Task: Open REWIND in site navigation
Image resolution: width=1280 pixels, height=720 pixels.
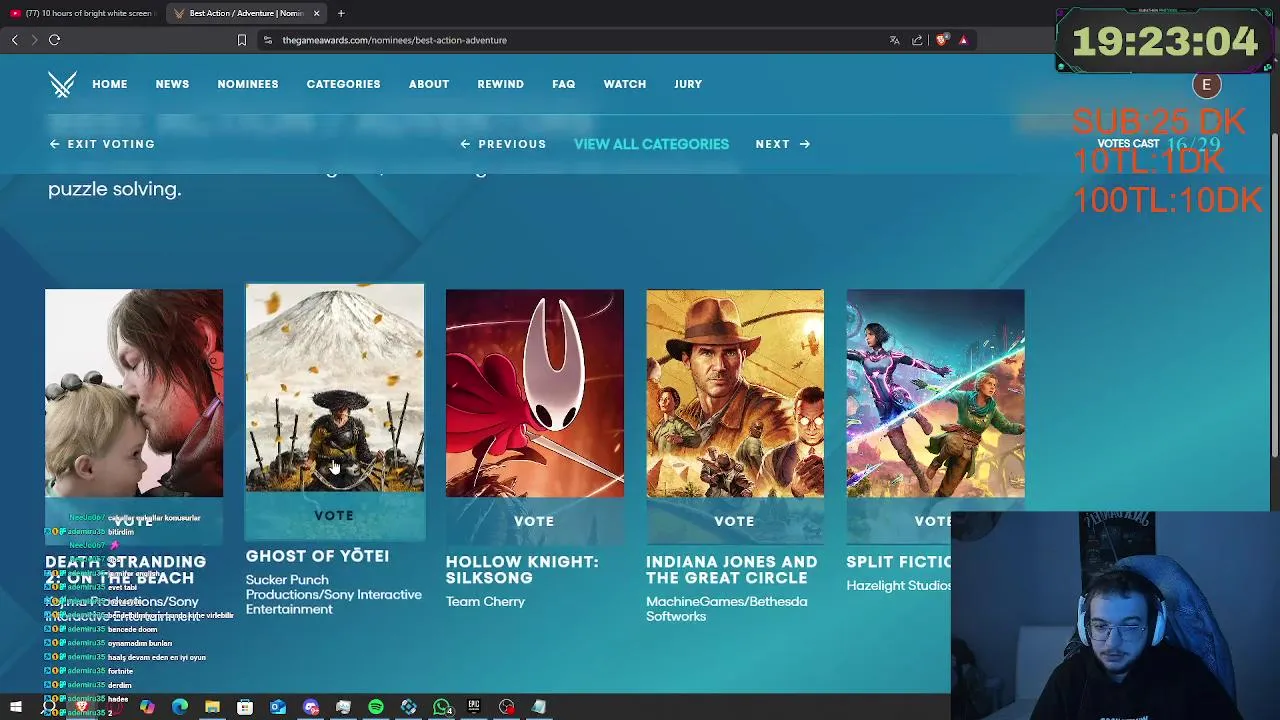Action: 500,84
